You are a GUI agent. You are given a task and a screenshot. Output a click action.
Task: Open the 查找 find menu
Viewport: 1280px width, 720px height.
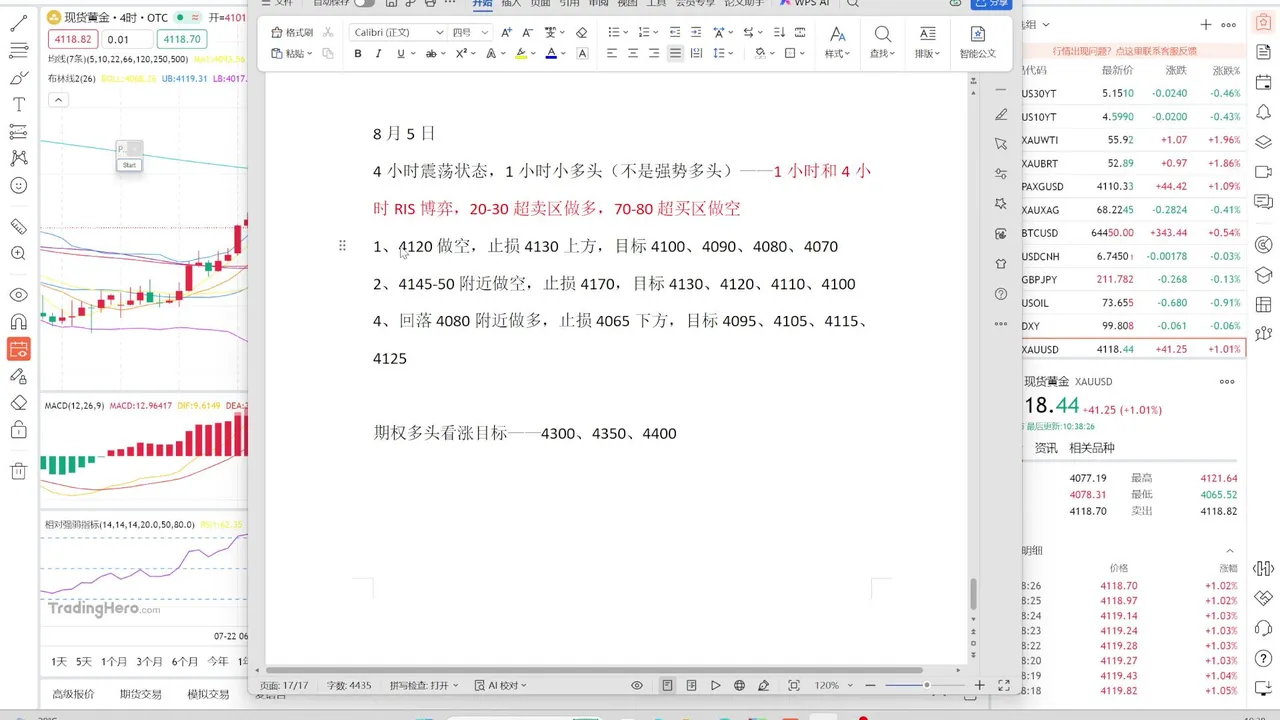tap(882, 43)
